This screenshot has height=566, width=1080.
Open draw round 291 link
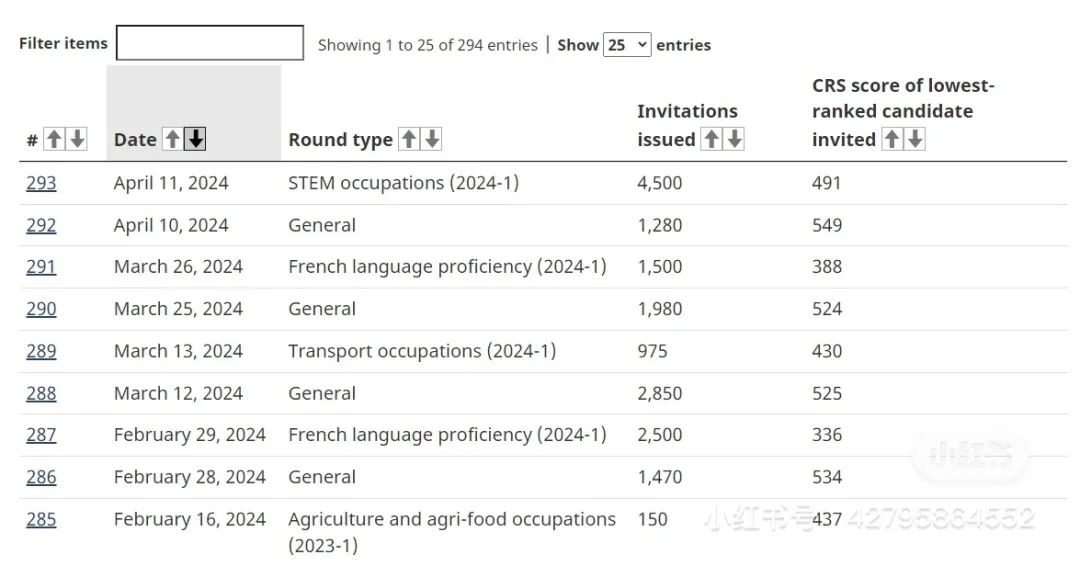pos(41,266)
